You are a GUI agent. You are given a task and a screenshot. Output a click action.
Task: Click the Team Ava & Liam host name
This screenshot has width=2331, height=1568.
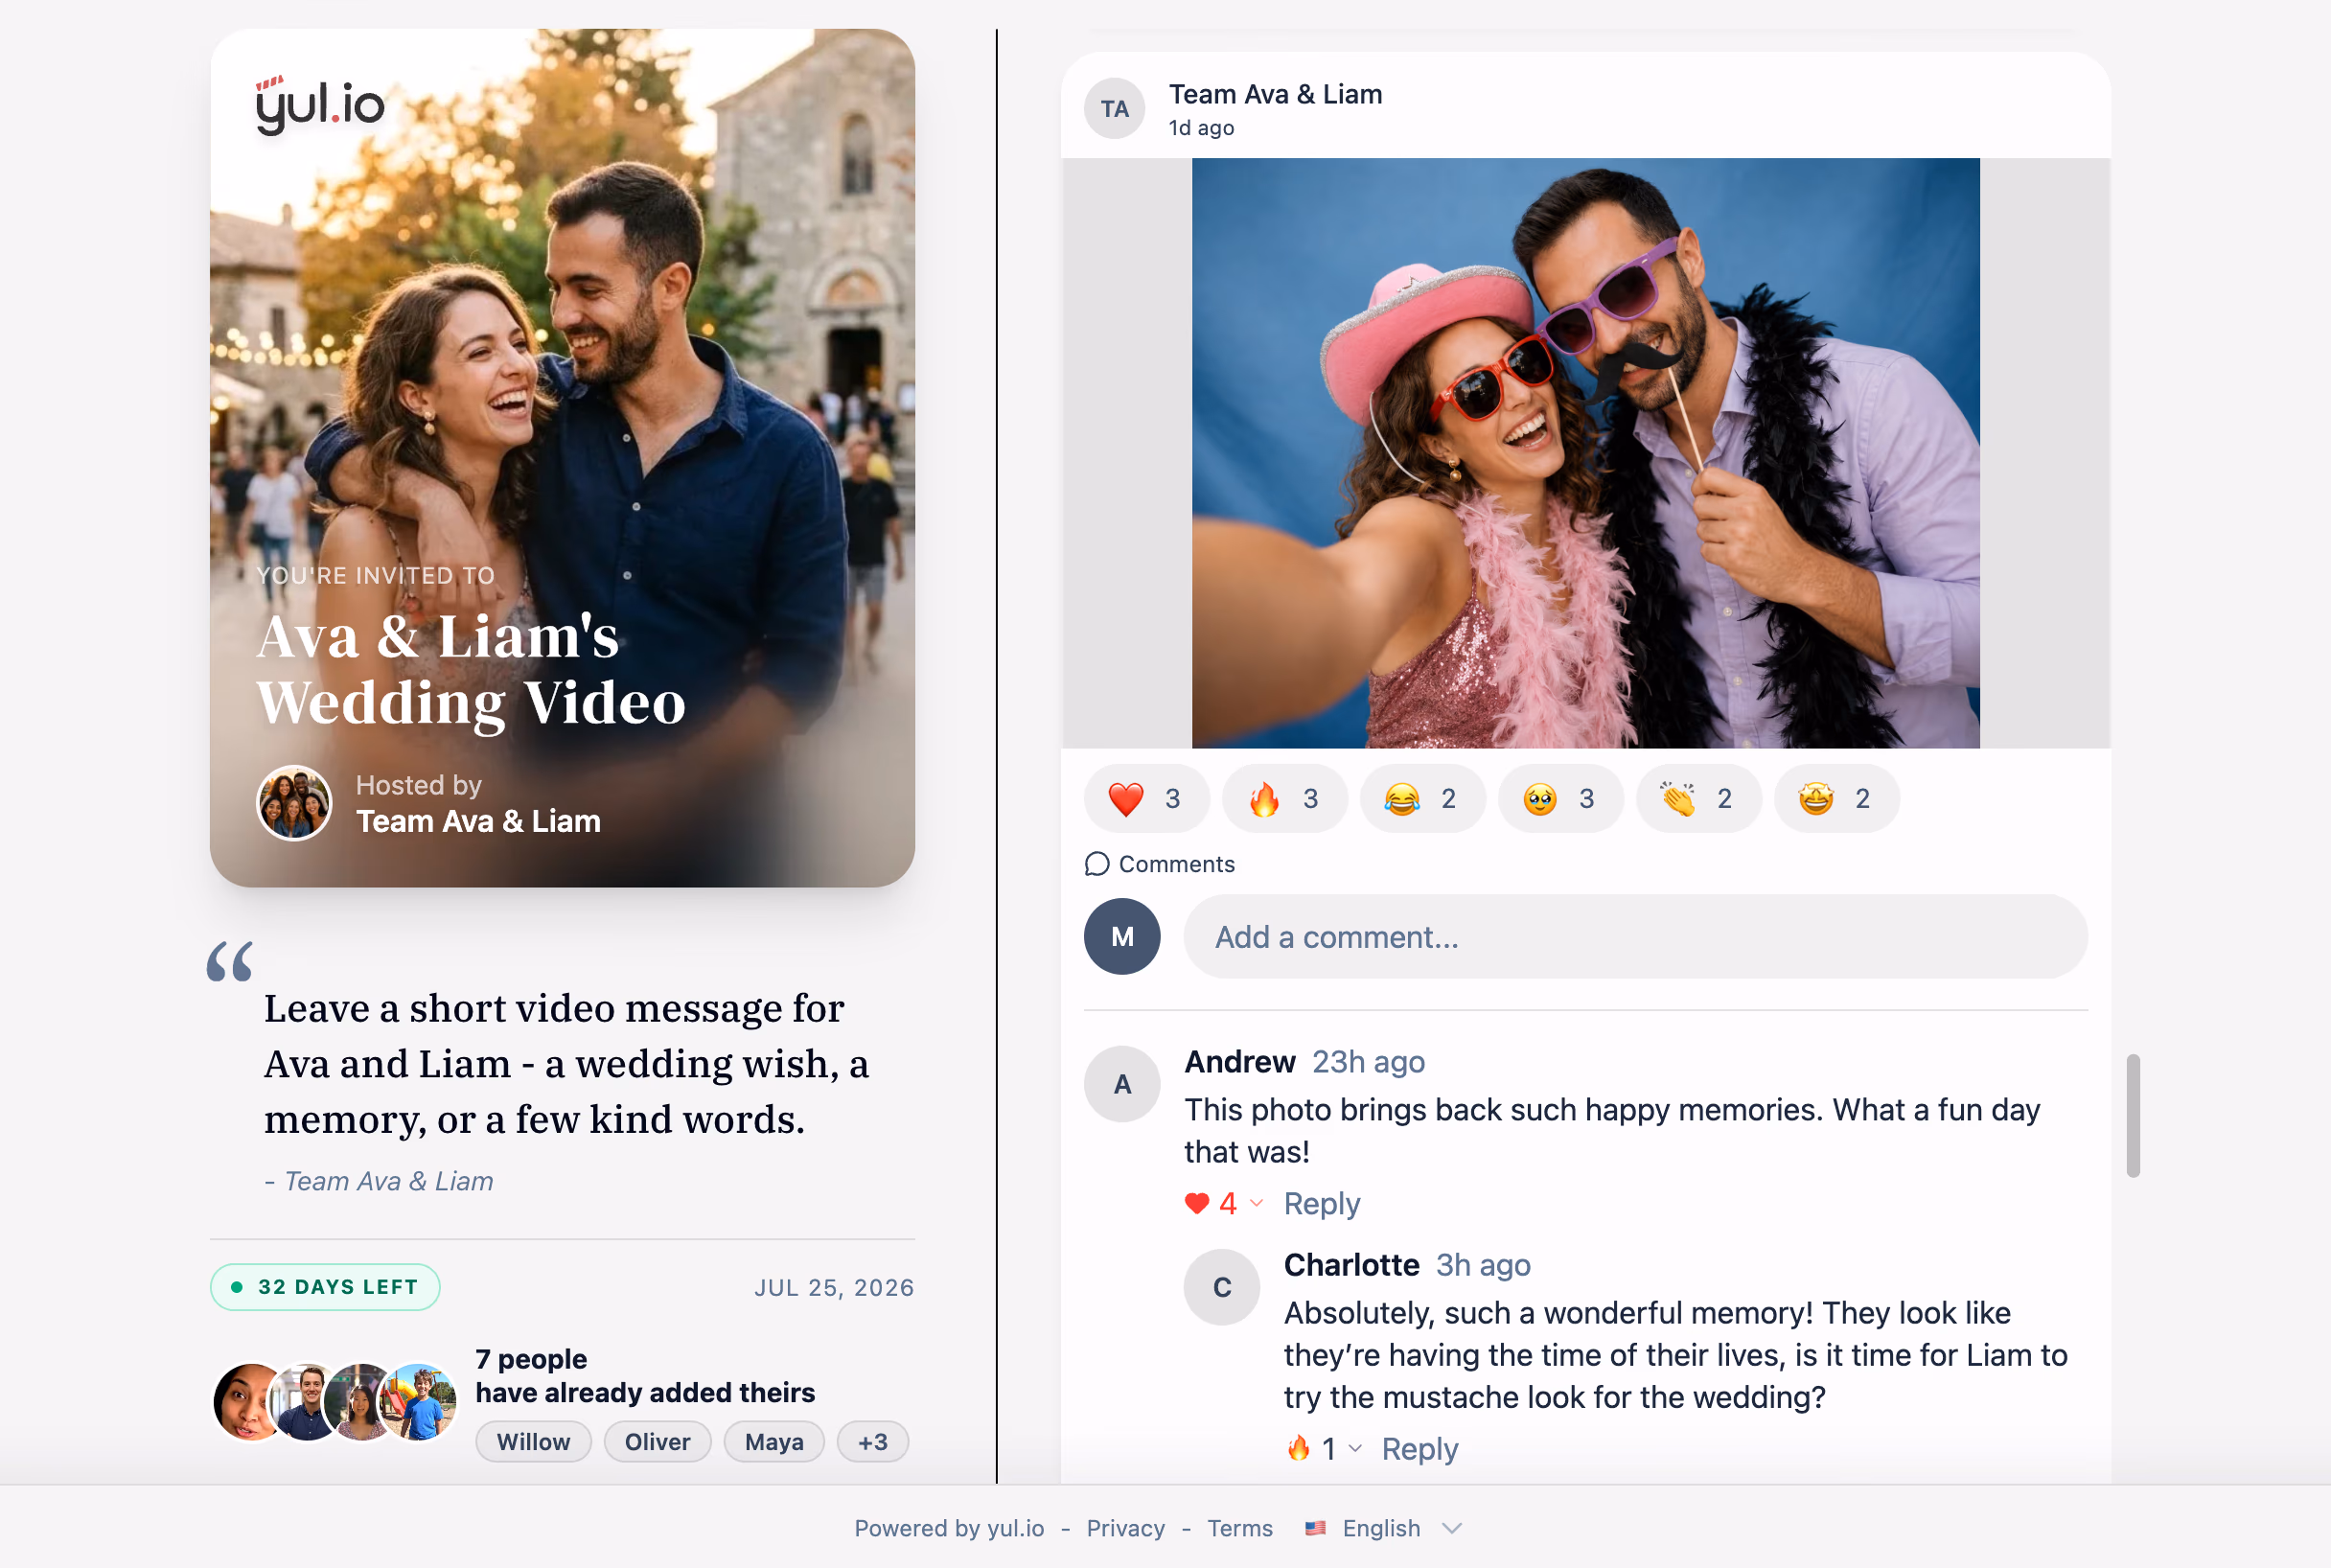478,821
